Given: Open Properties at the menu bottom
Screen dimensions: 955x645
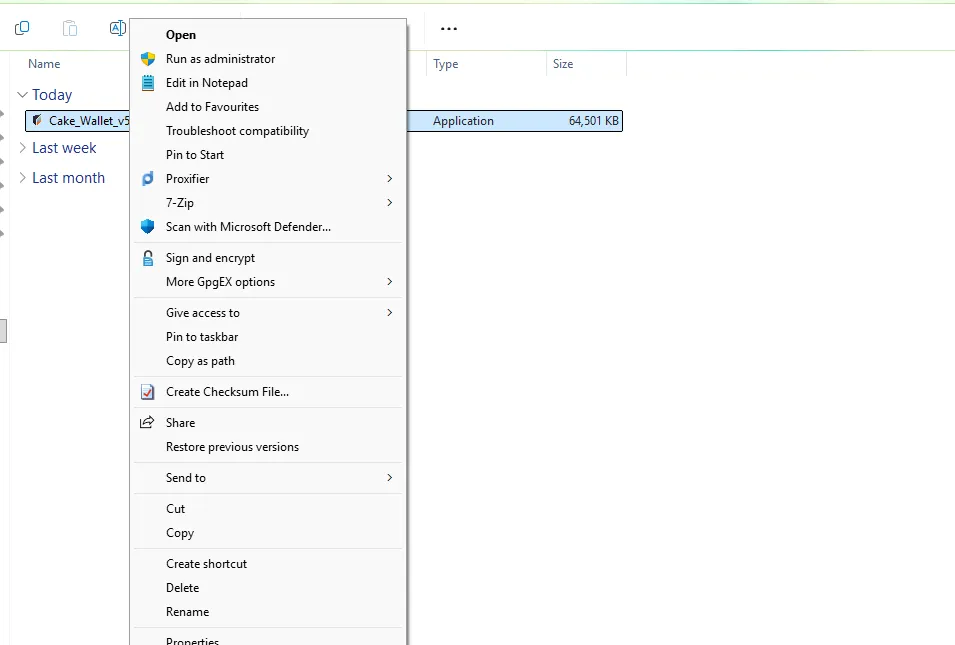Looking at the screenshot, I should click(268, 640).
